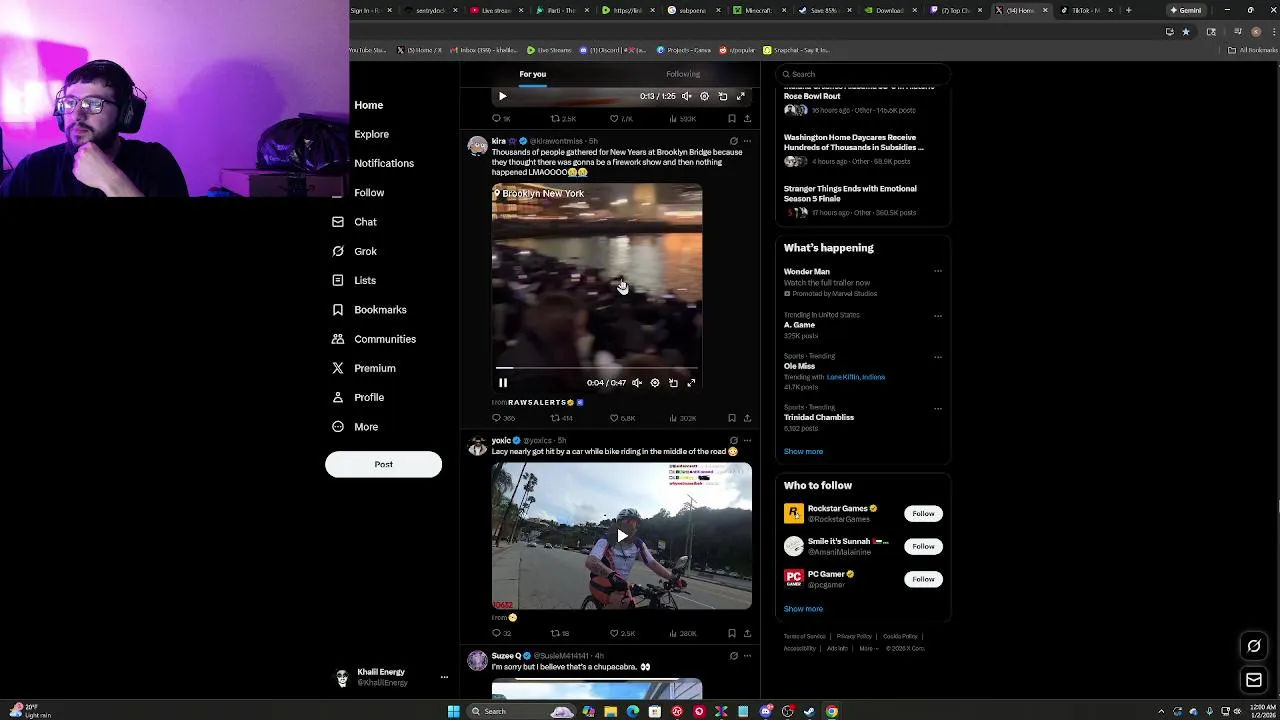Repost yoxic's bike riding post
The height and width of the screenshot is (720, 1280).
560,633
